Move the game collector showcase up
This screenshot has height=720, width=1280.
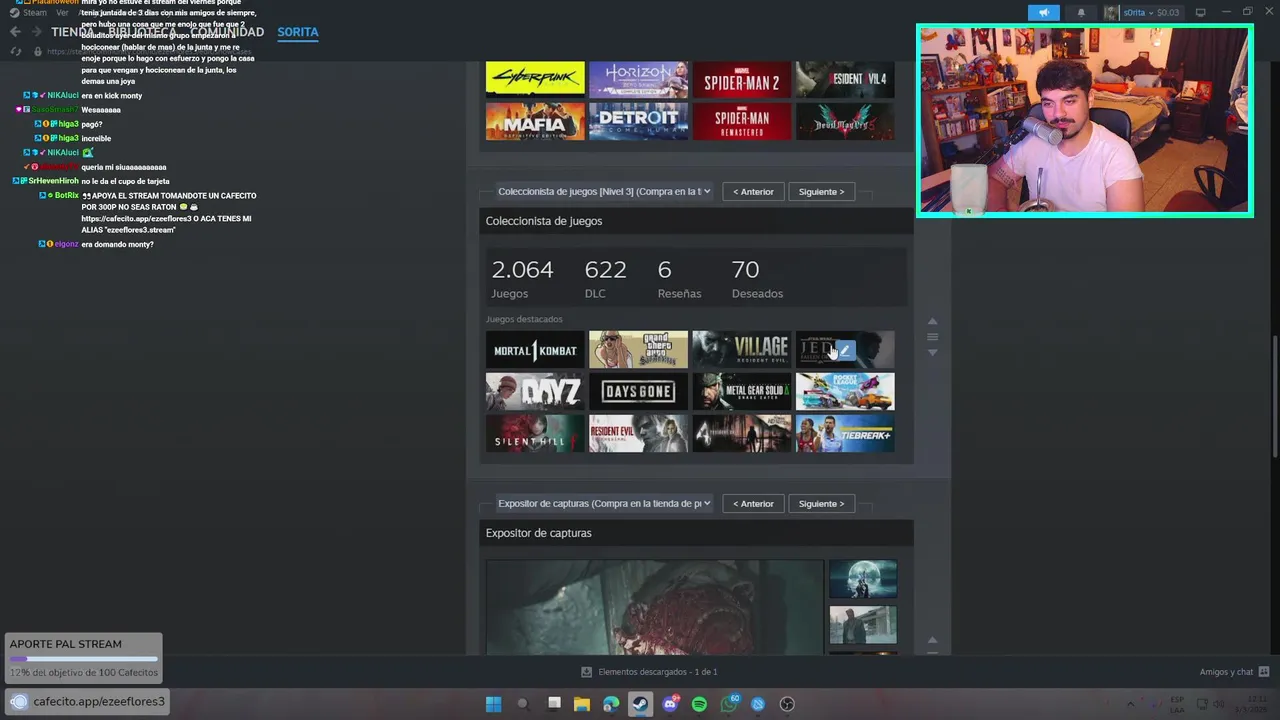point(932,322)
